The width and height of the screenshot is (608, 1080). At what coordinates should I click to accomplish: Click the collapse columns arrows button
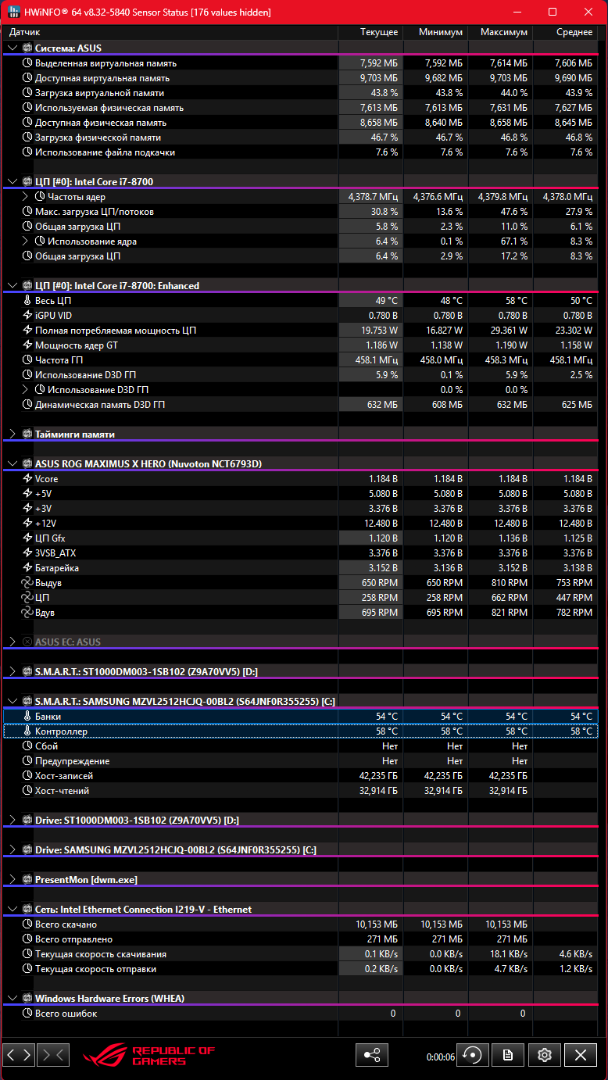pos(54,1054)
